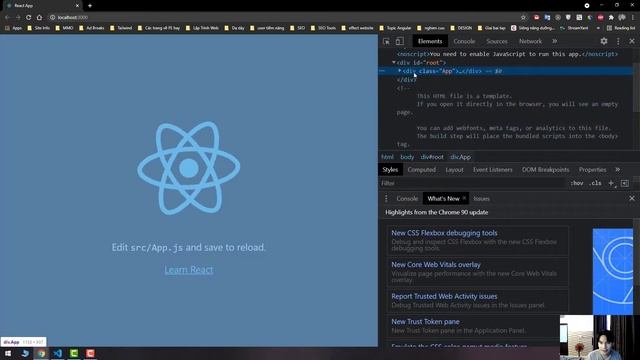The width and height of the screenshot is (640, 360).
Task: Show more DevTools main tabs chevron
Action: tap(554, 41)
